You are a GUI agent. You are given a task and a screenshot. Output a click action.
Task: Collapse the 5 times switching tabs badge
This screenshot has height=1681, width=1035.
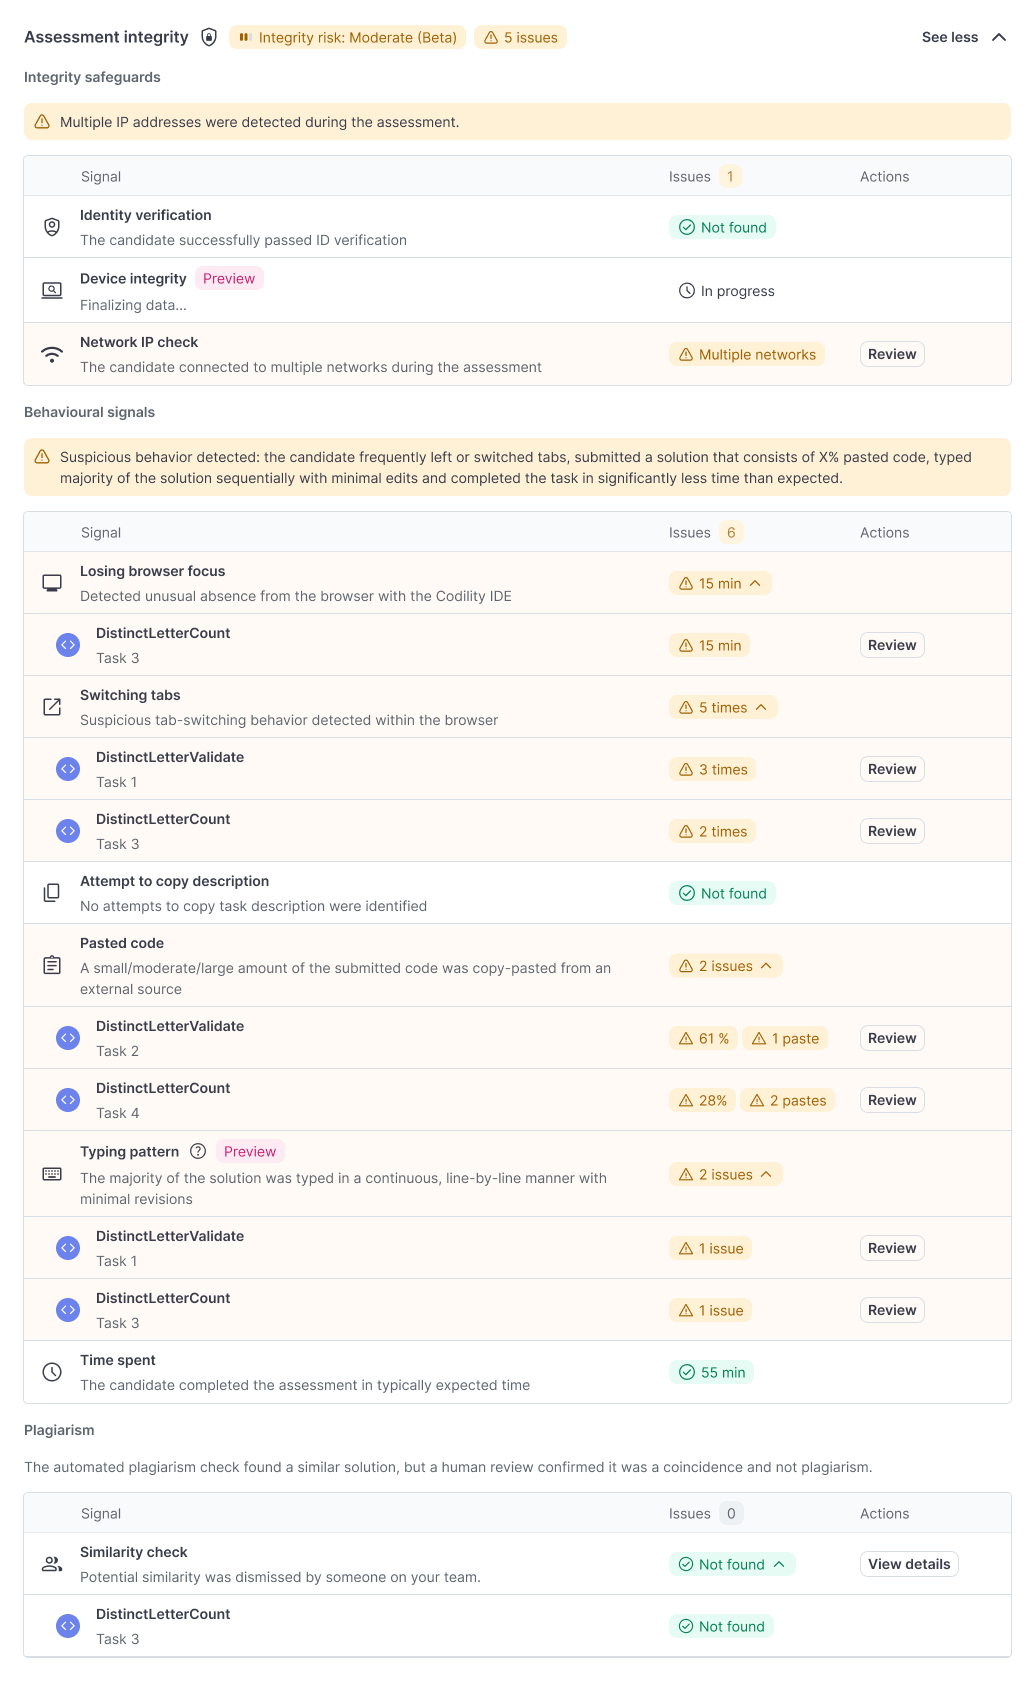coord(723,707)
